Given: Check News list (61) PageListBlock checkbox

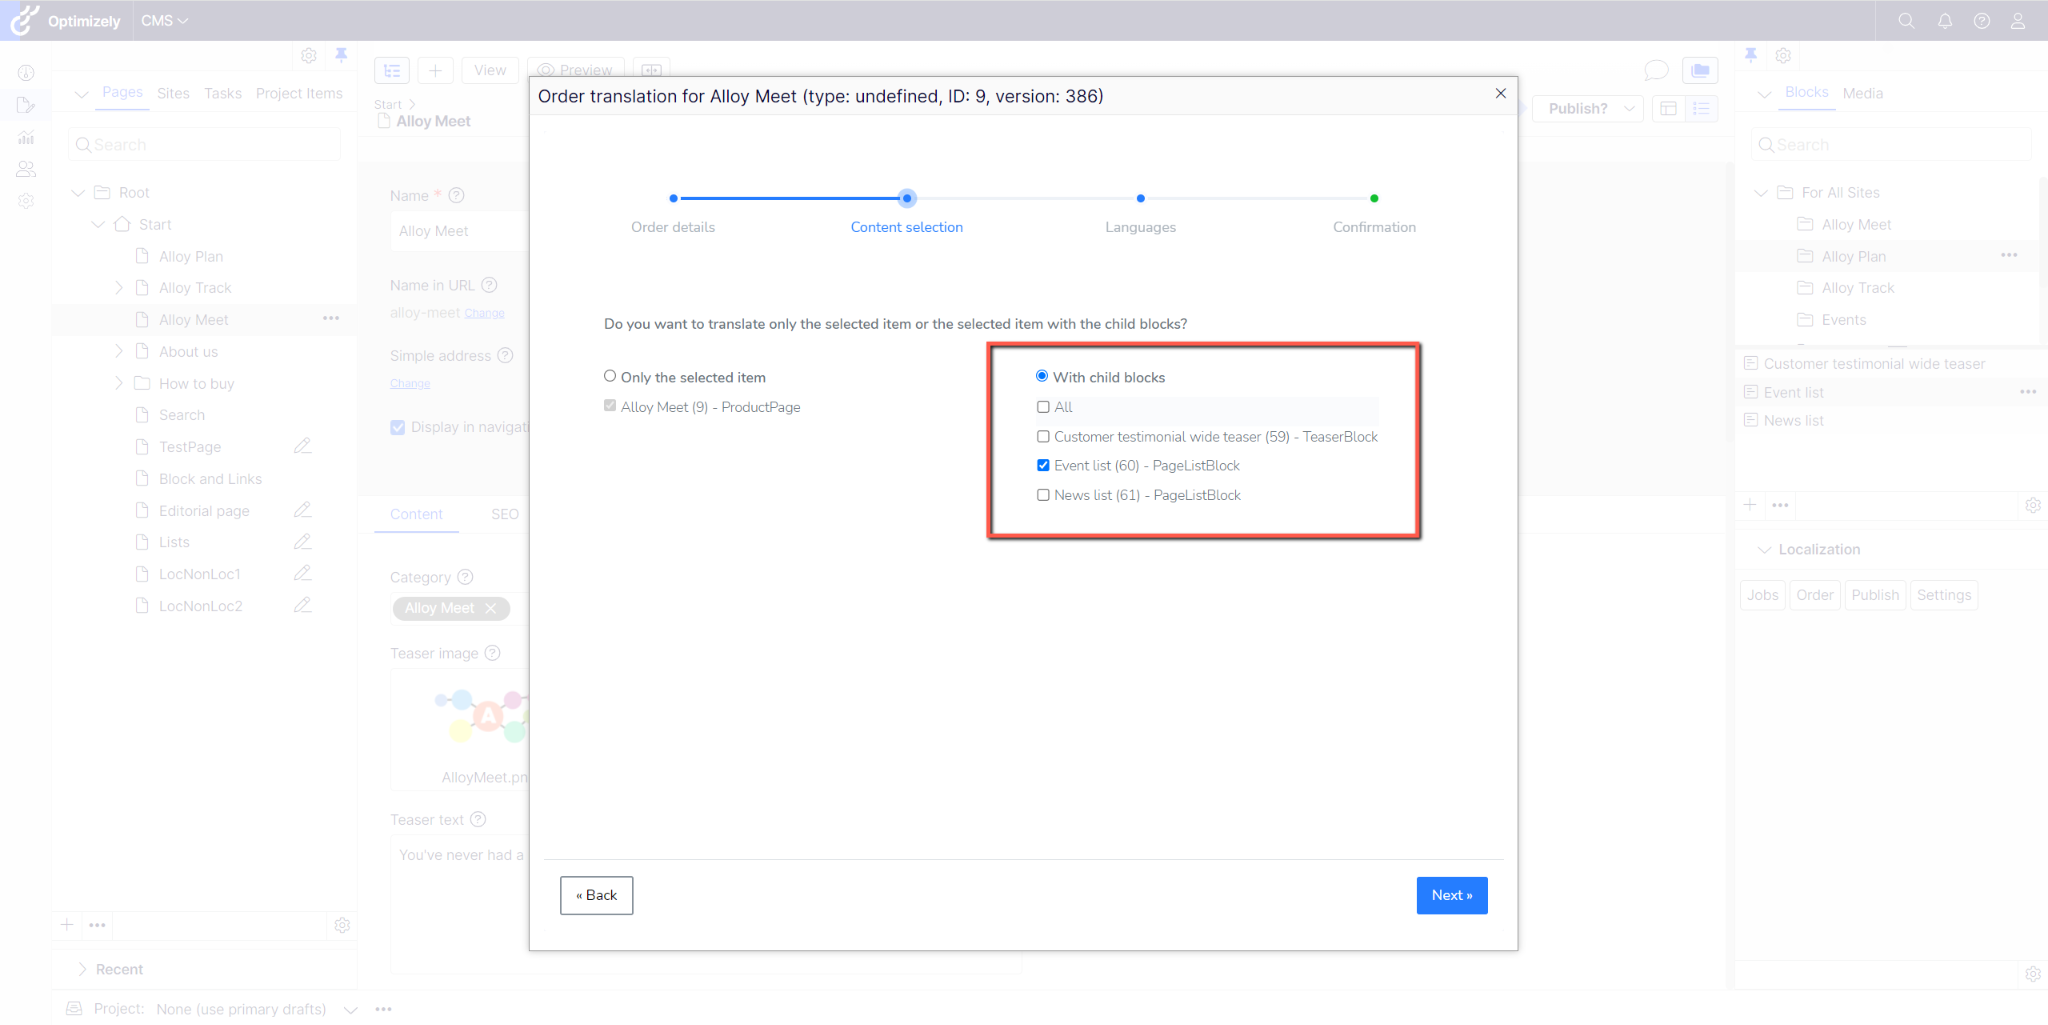Looking at the screenshot, I should point(1043,495).
